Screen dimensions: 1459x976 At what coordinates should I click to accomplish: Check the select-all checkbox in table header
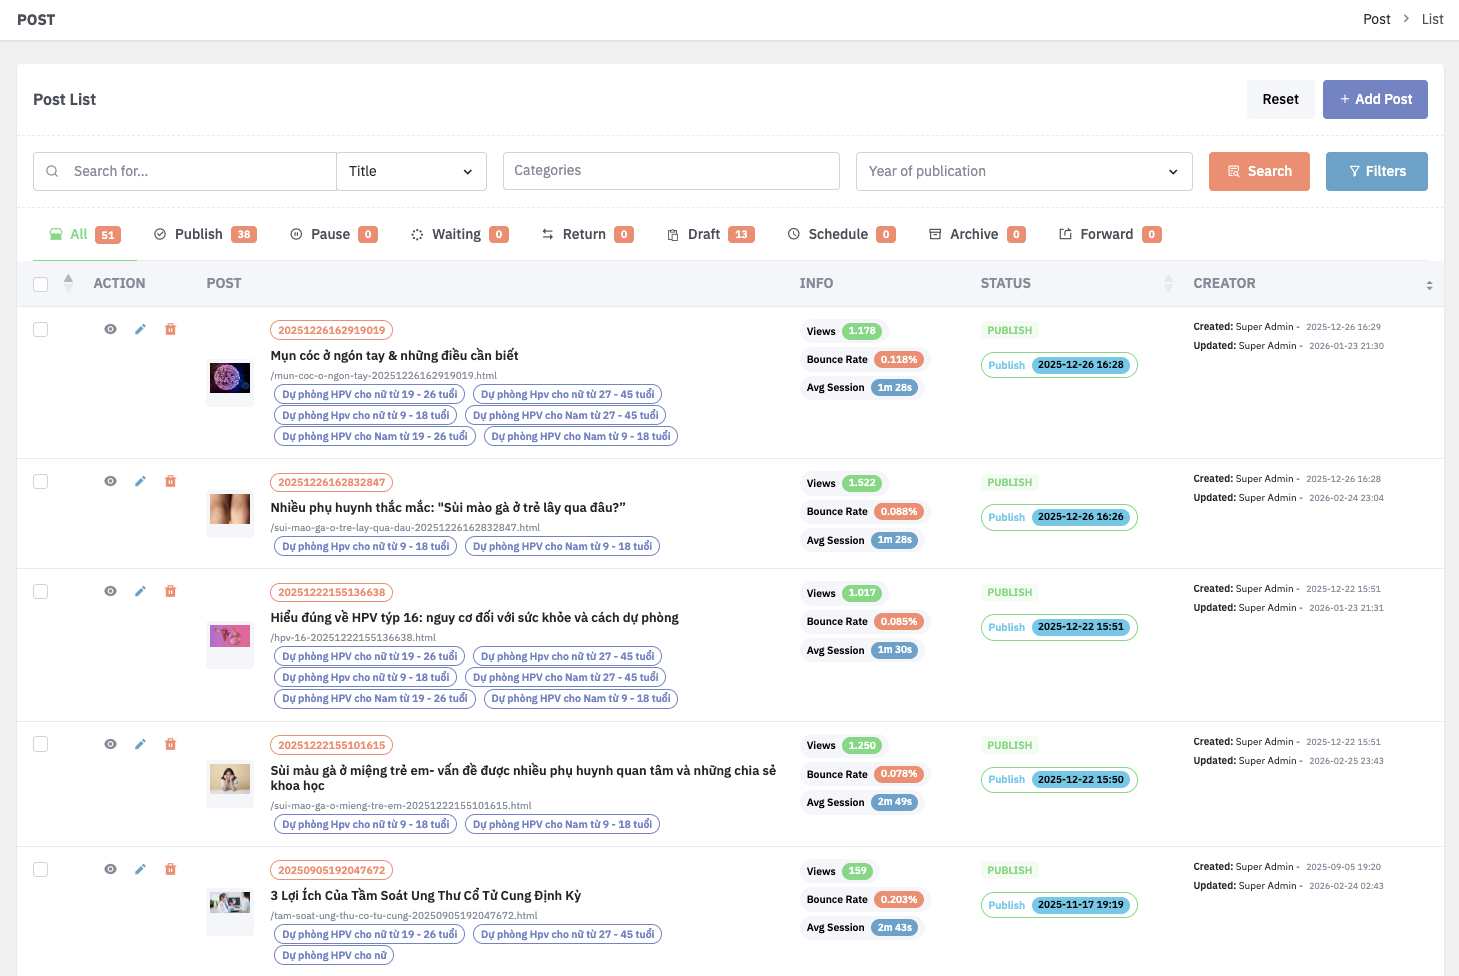(41, 284)
